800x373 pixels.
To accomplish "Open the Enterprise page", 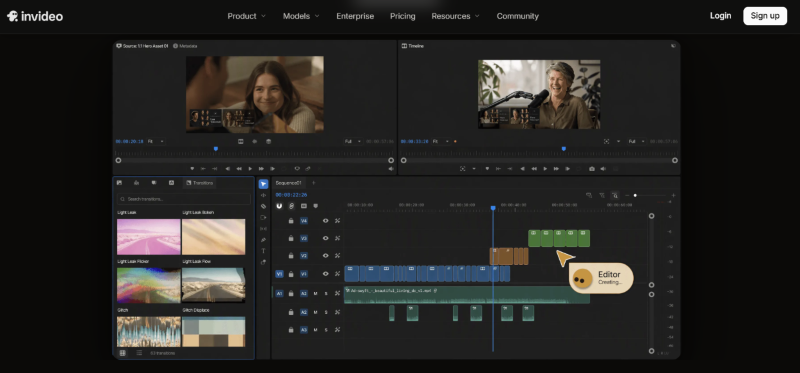I will (x=355, y=16).
